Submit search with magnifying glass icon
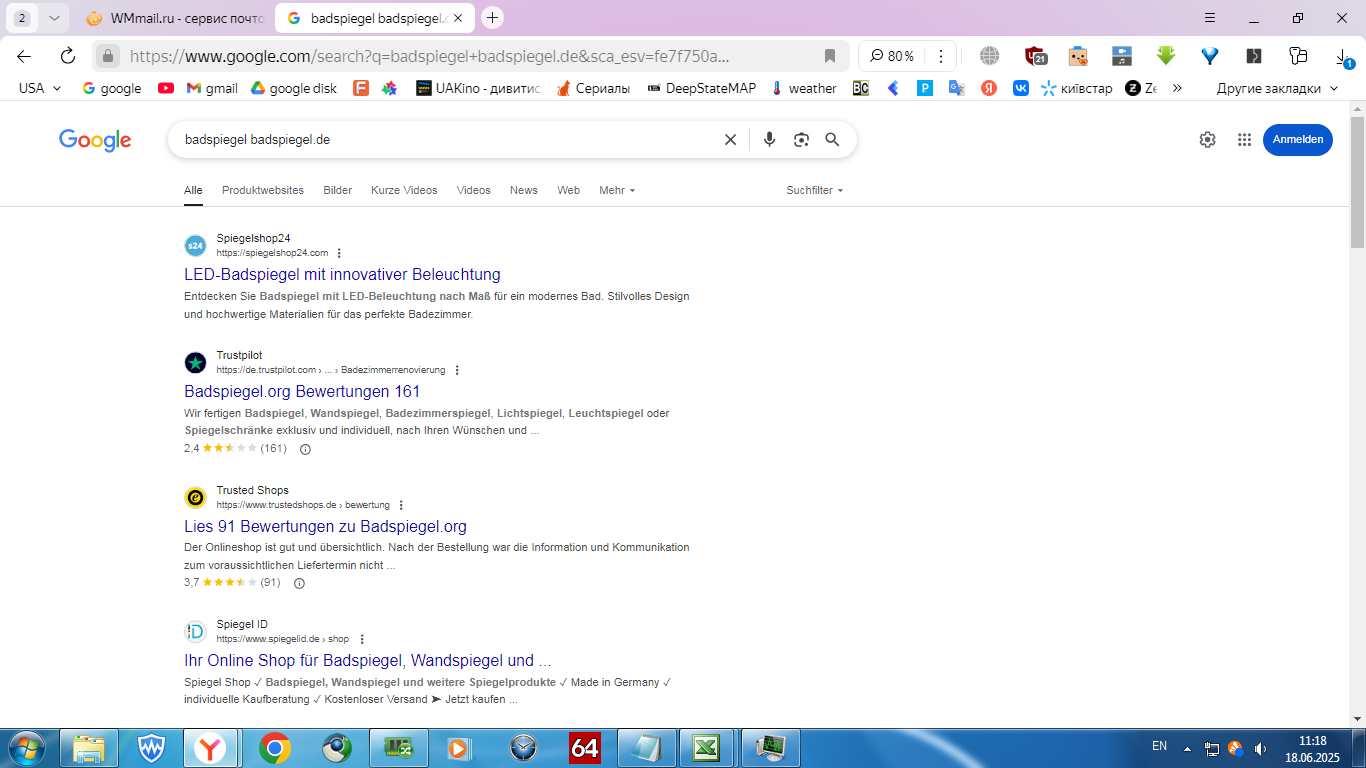Viewport: 1366px width, 768px height. point(832,140)
